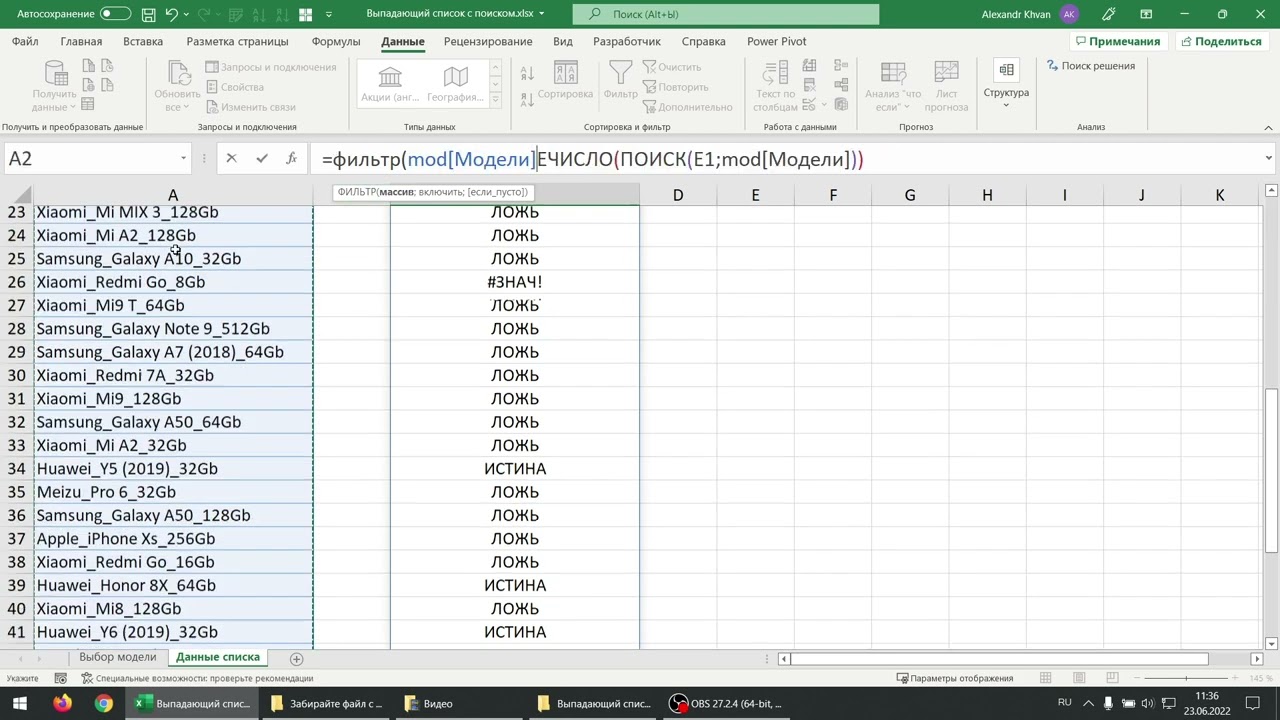
Task: Open the Alexandr Khvan account avatar
Action: click(x=1070, y=14)
